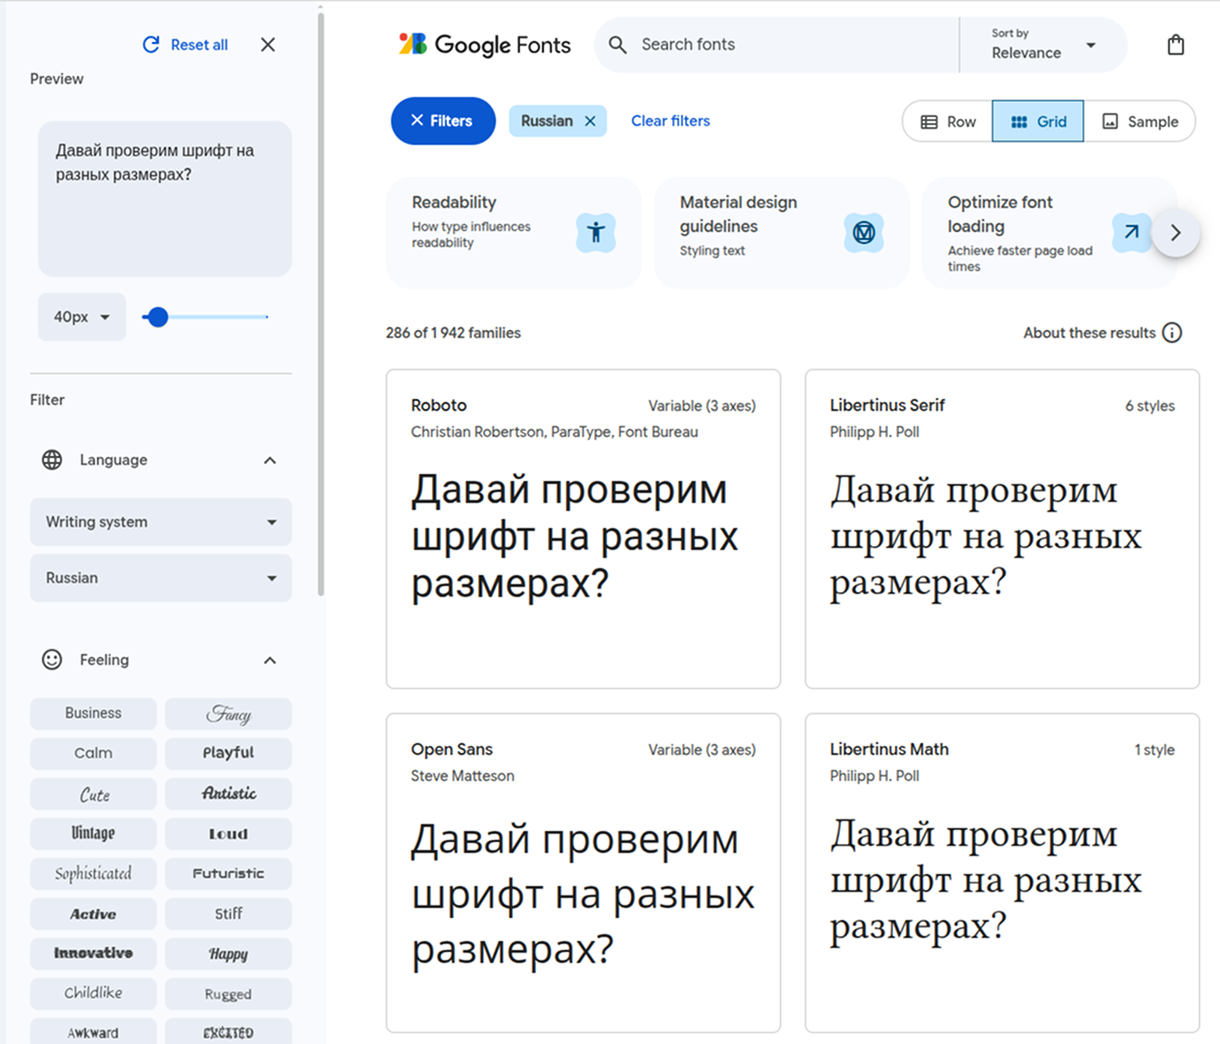The height and width of the screenshot is (1044, 1220).
Task: Toggle the Fancy feeling chip
Action: 228,713
